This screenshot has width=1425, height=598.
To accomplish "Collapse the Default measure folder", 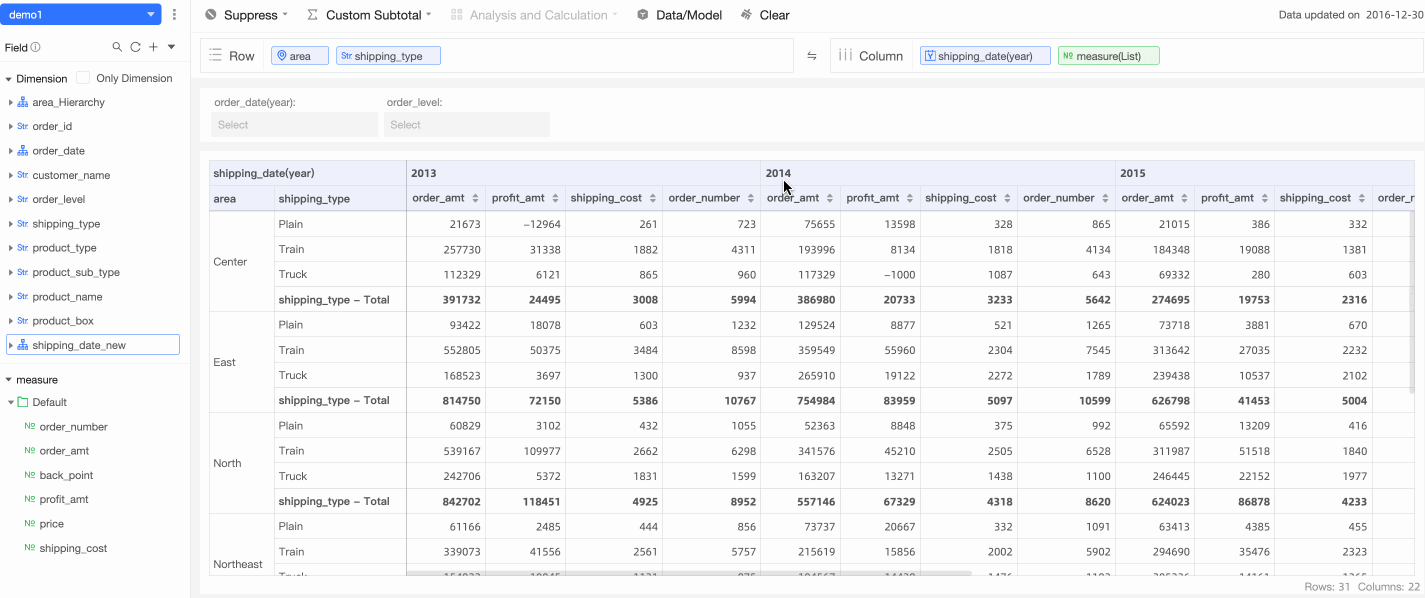I will 11,403.
